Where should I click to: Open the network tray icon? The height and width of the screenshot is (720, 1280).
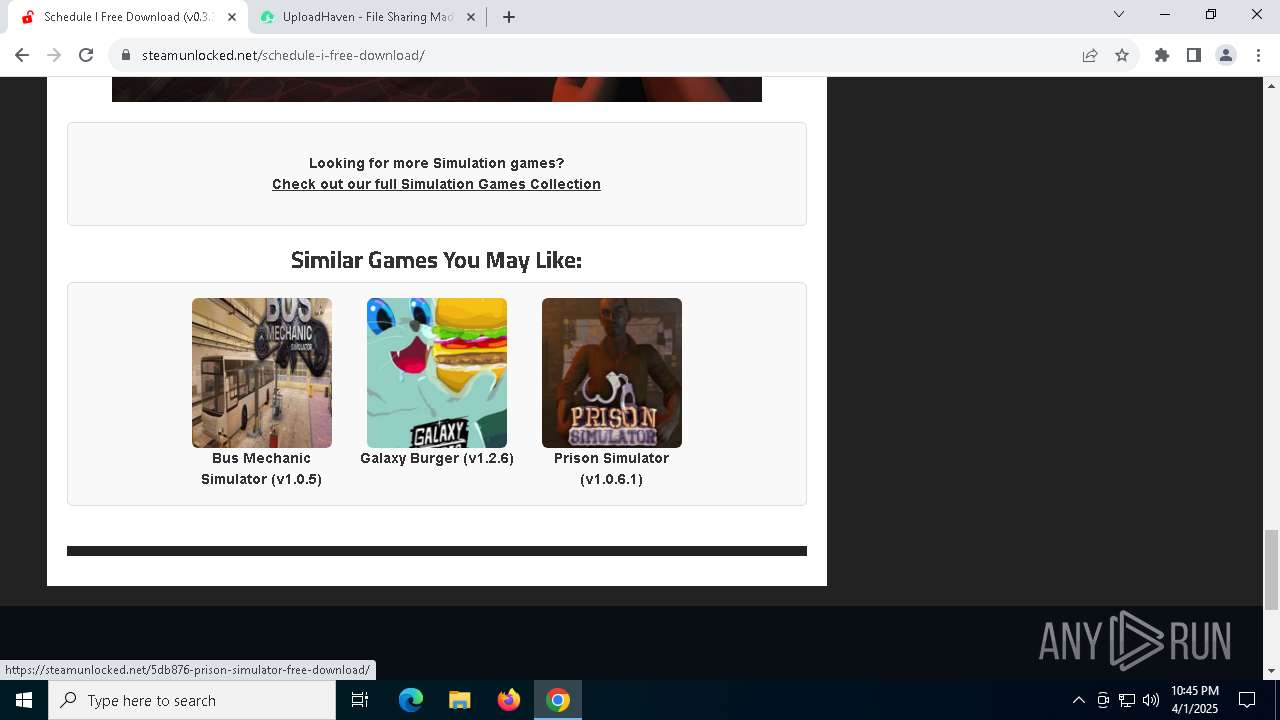(x=1127, y=700)
